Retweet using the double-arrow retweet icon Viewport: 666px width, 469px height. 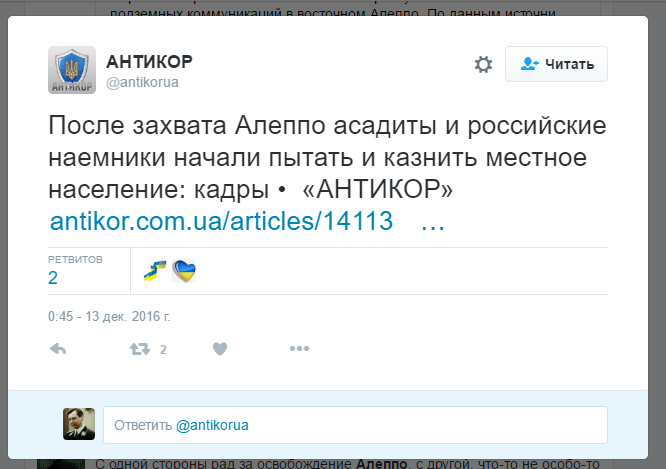click(x=140, y=349)
